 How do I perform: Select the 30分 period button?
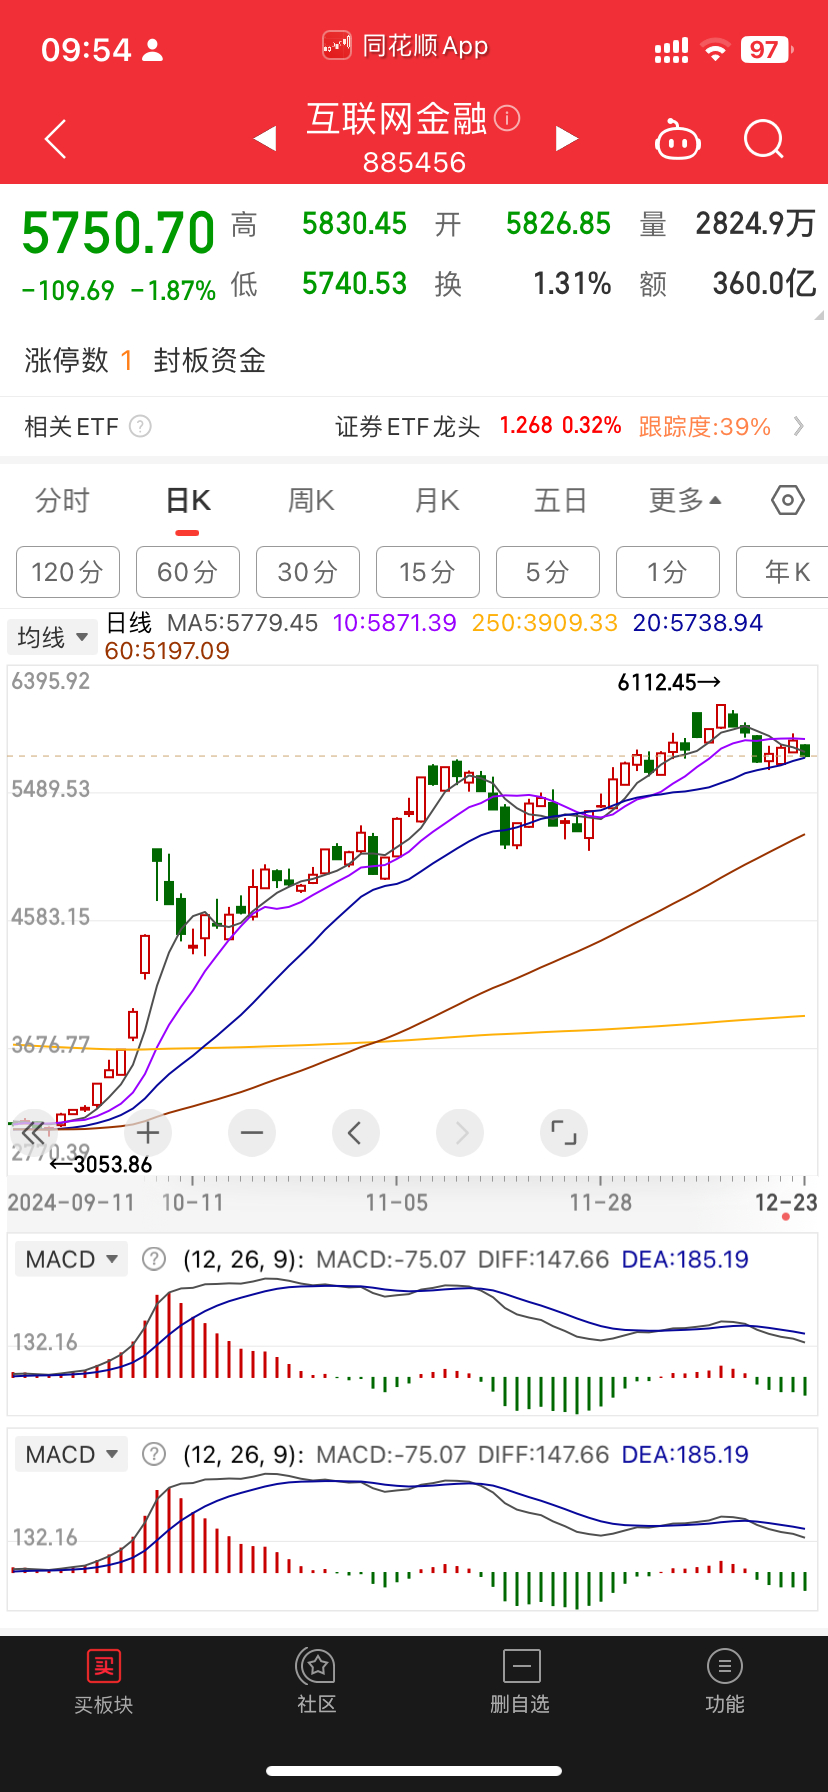tap(308, 572)
